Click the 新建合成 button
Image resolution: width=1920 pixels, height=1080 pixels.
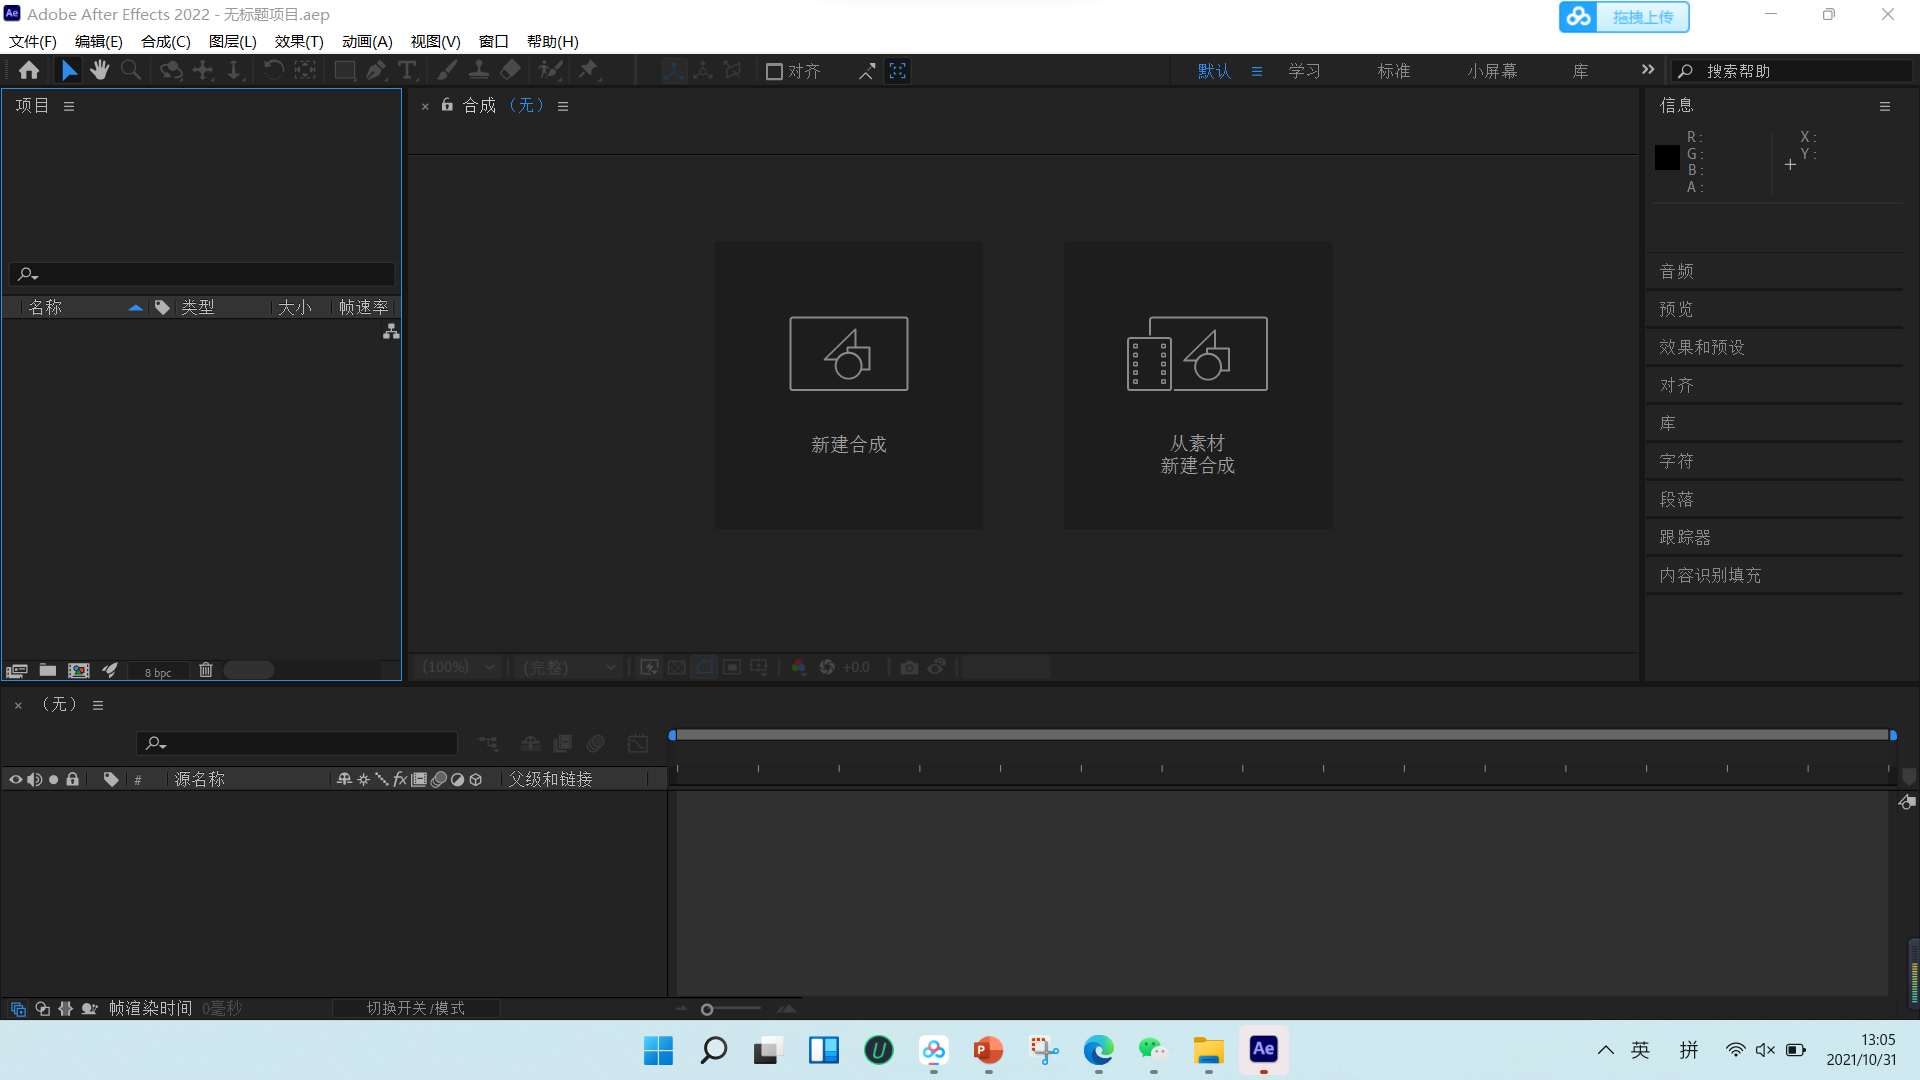click(848, 385)
